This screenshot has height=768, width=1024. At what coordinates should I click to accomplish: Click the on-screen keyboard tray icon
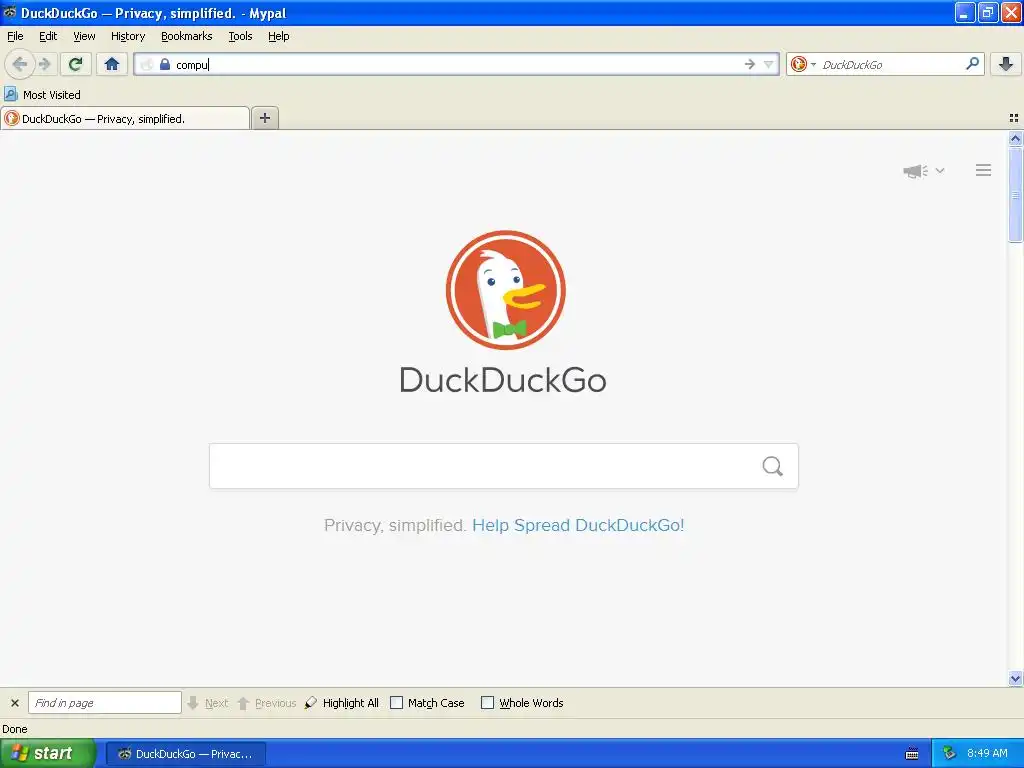(912, 754)
